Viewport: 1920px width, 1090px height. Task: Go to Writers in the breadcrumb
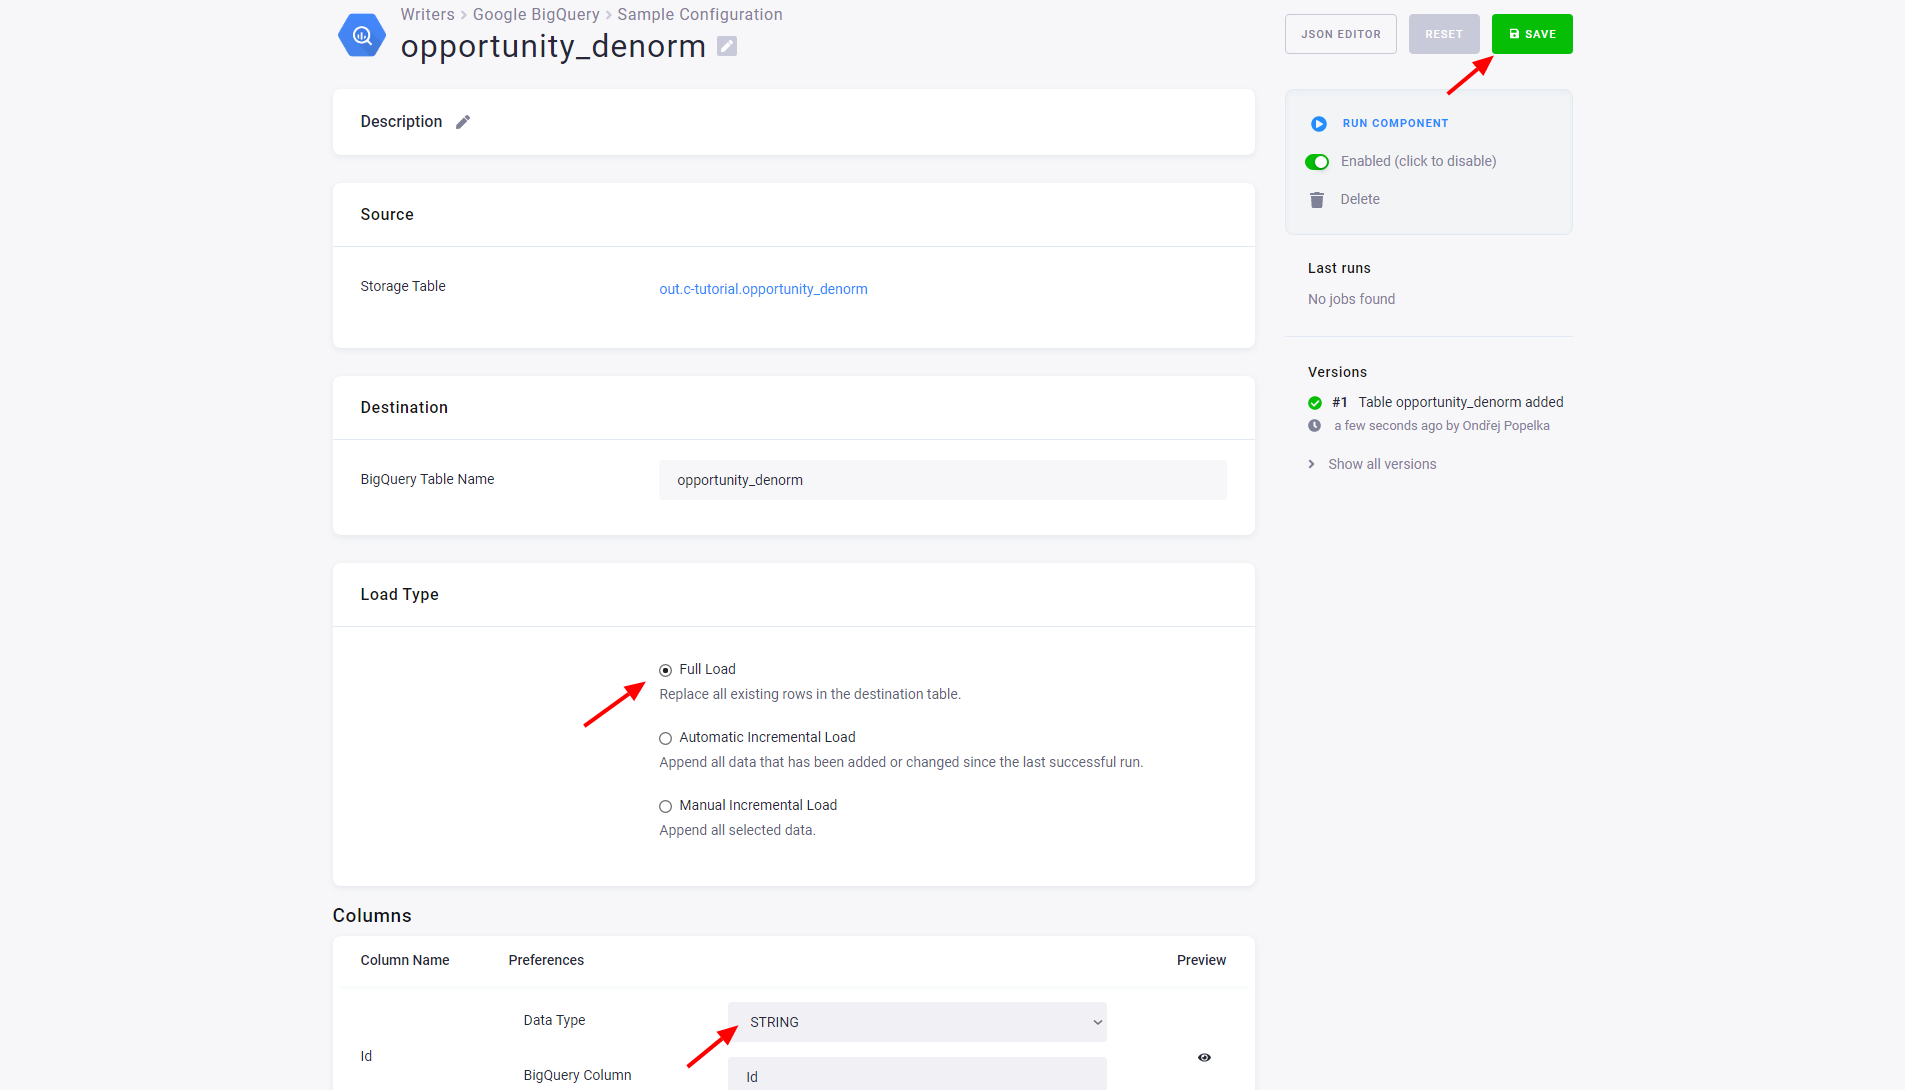click(x=427, y=14)
